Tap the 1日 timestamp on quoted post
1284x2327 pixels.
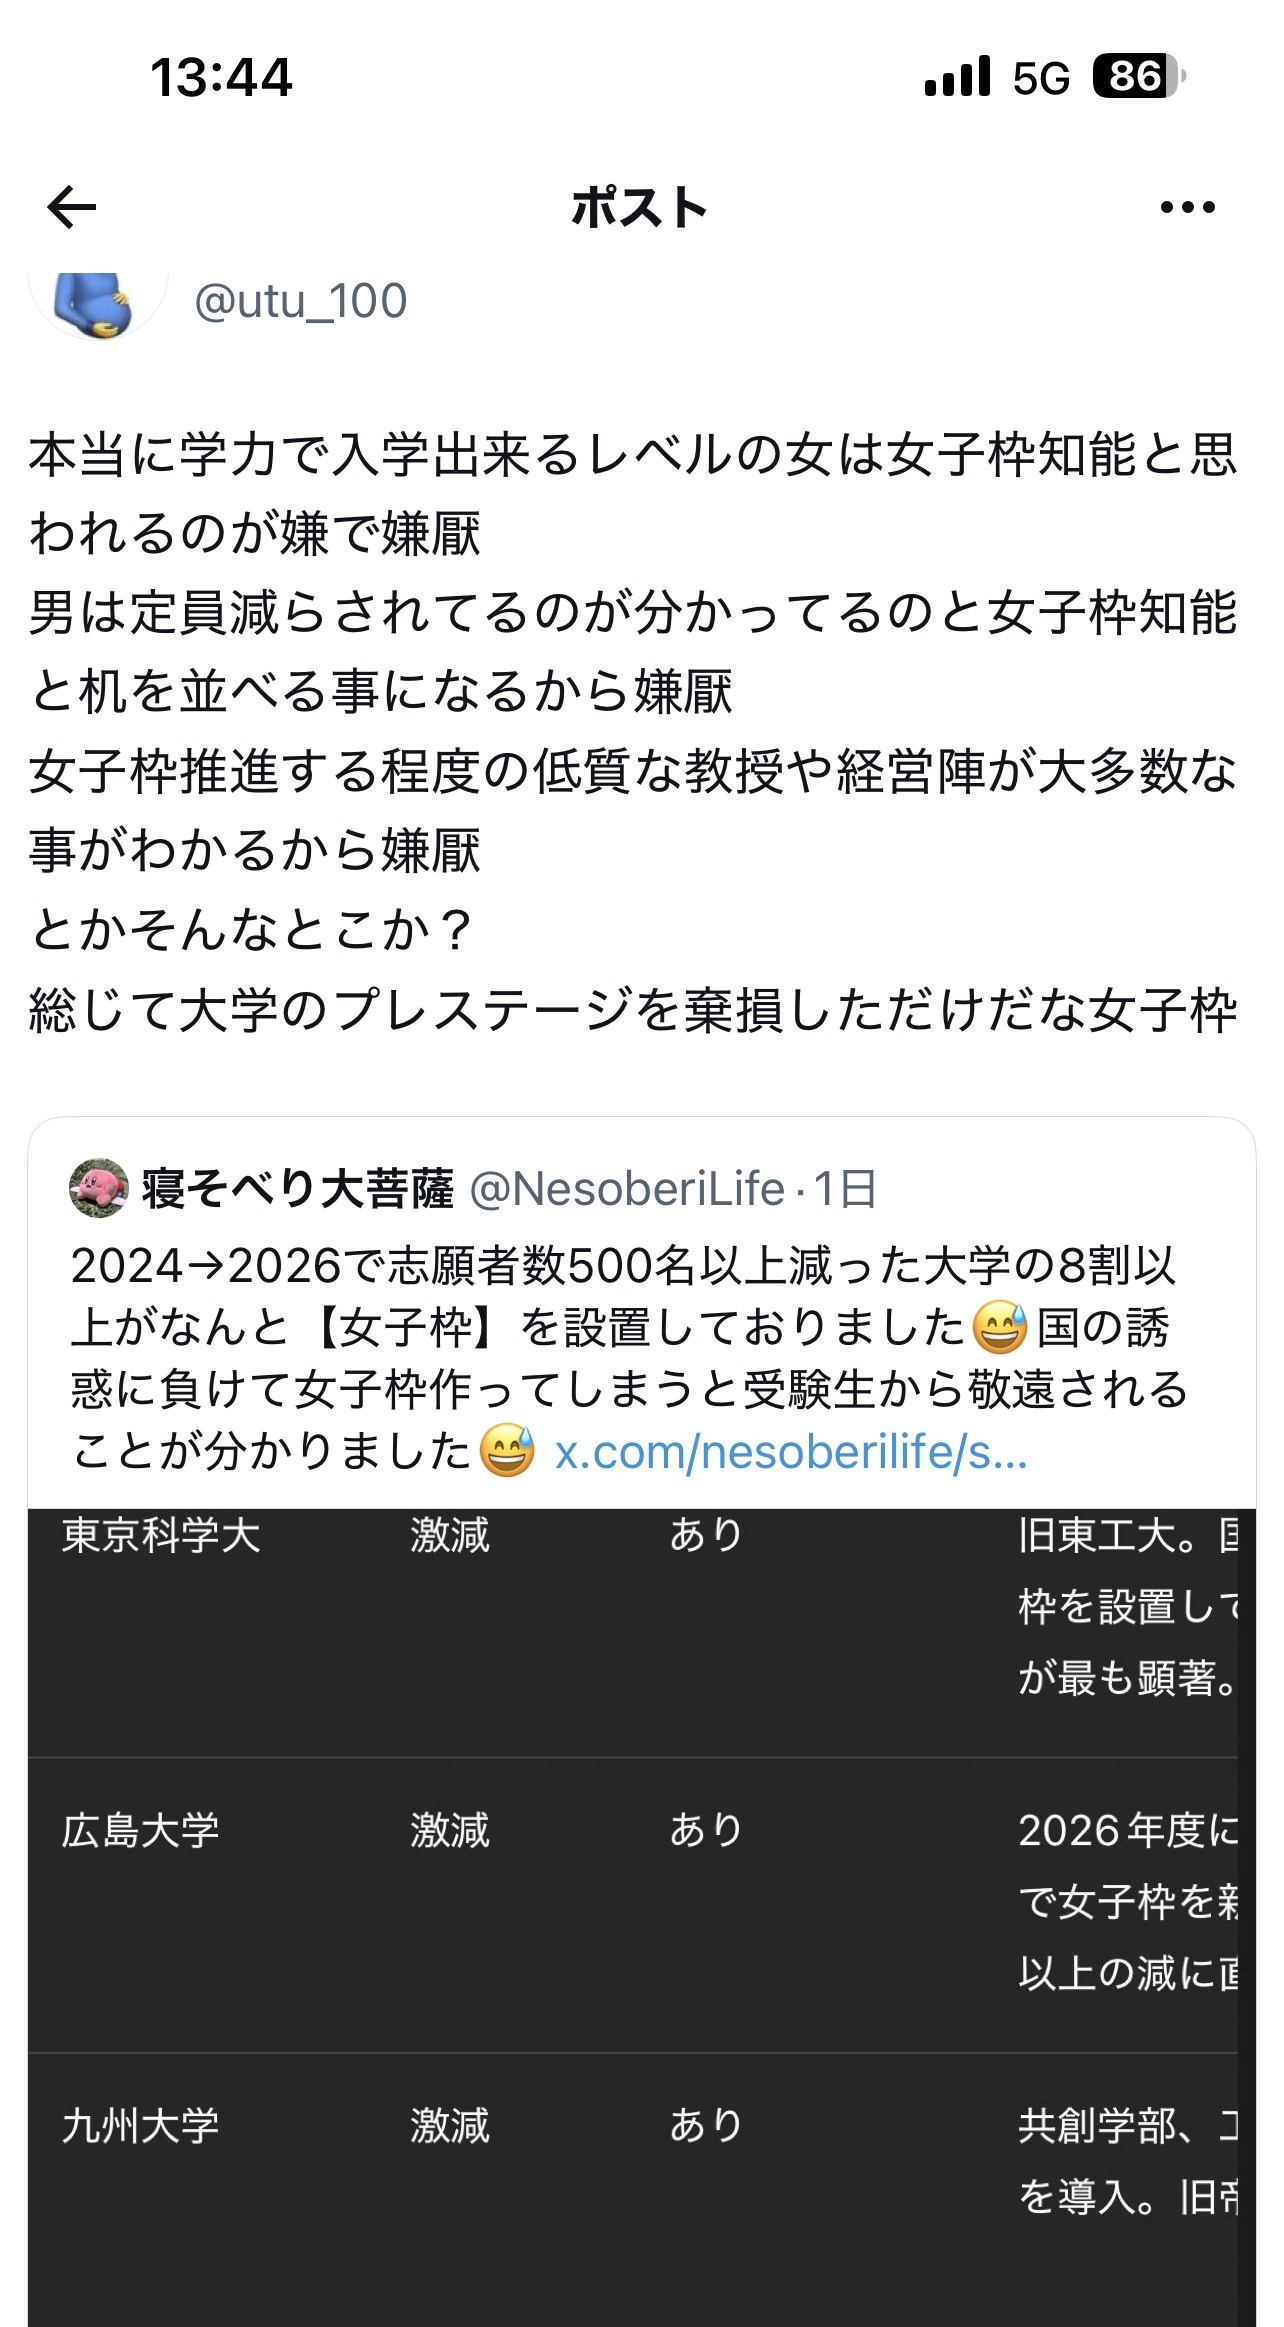click(x=845, y=1189)
